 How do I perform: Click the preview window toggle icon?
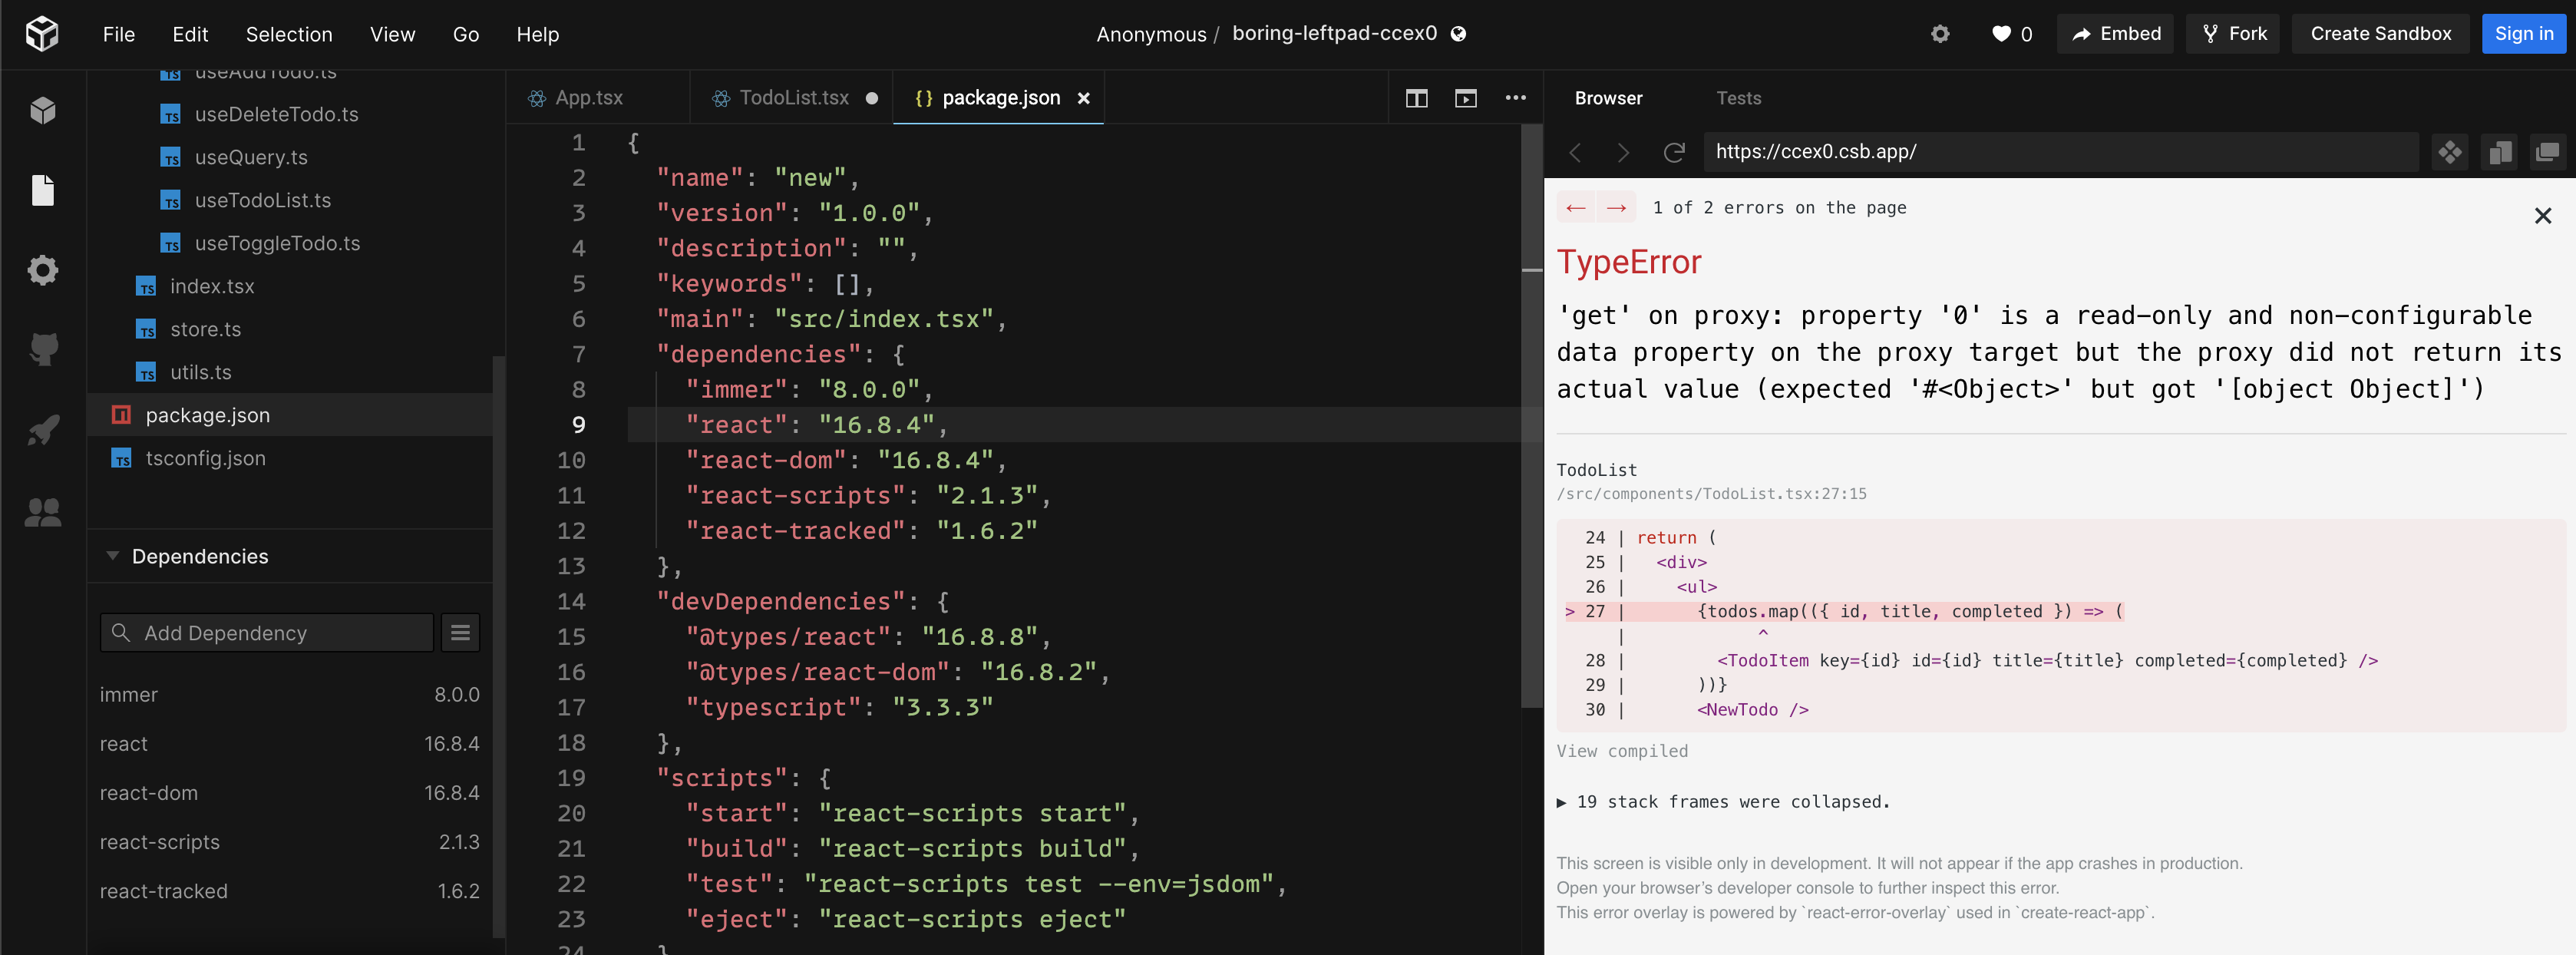click(x=1465, y=98)
